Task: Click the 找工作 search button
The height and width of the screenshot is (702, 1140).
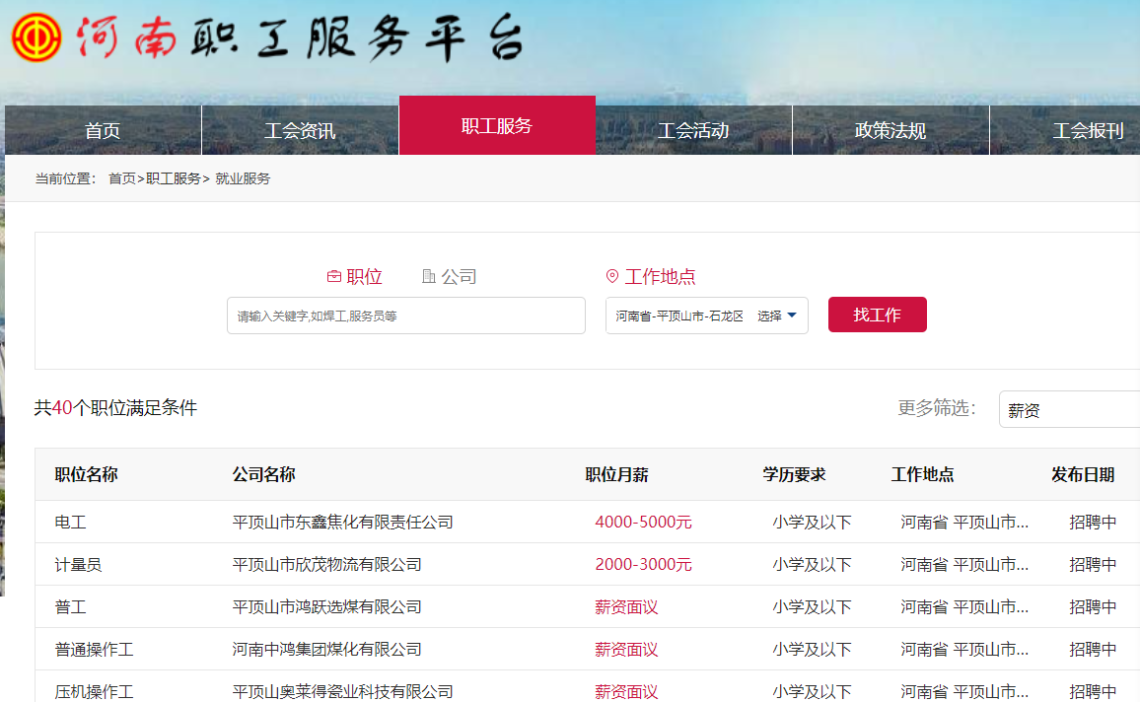Action: click(x=877, y=315)
